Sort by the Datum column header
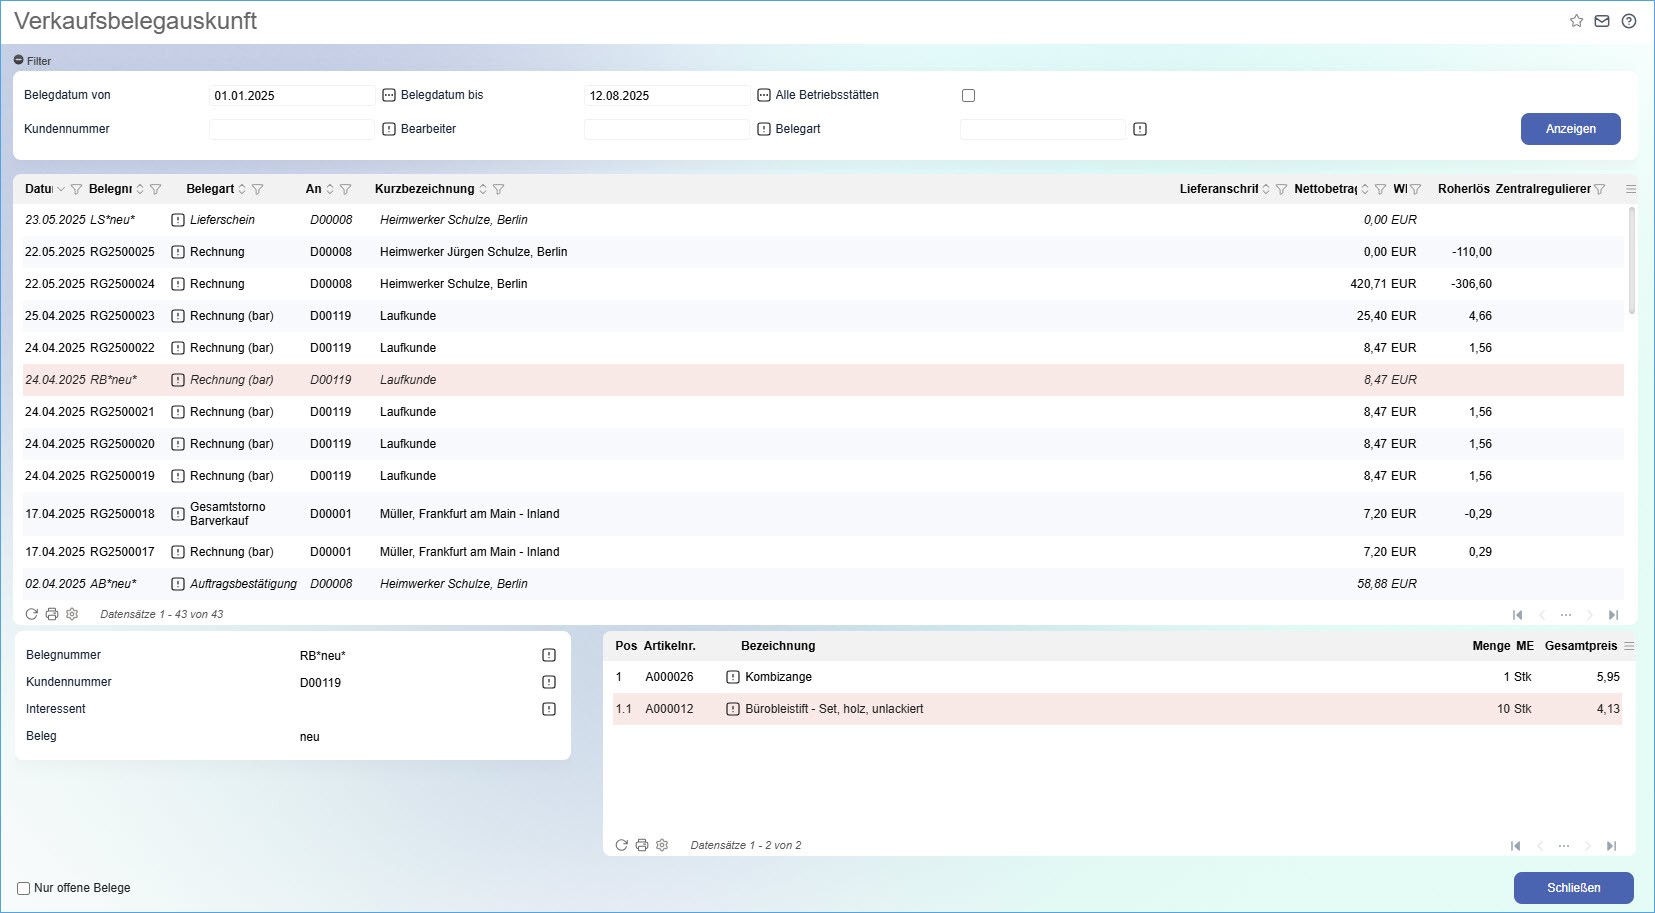The height and width of the screenshot is (913, 1655). click(39, 189)
